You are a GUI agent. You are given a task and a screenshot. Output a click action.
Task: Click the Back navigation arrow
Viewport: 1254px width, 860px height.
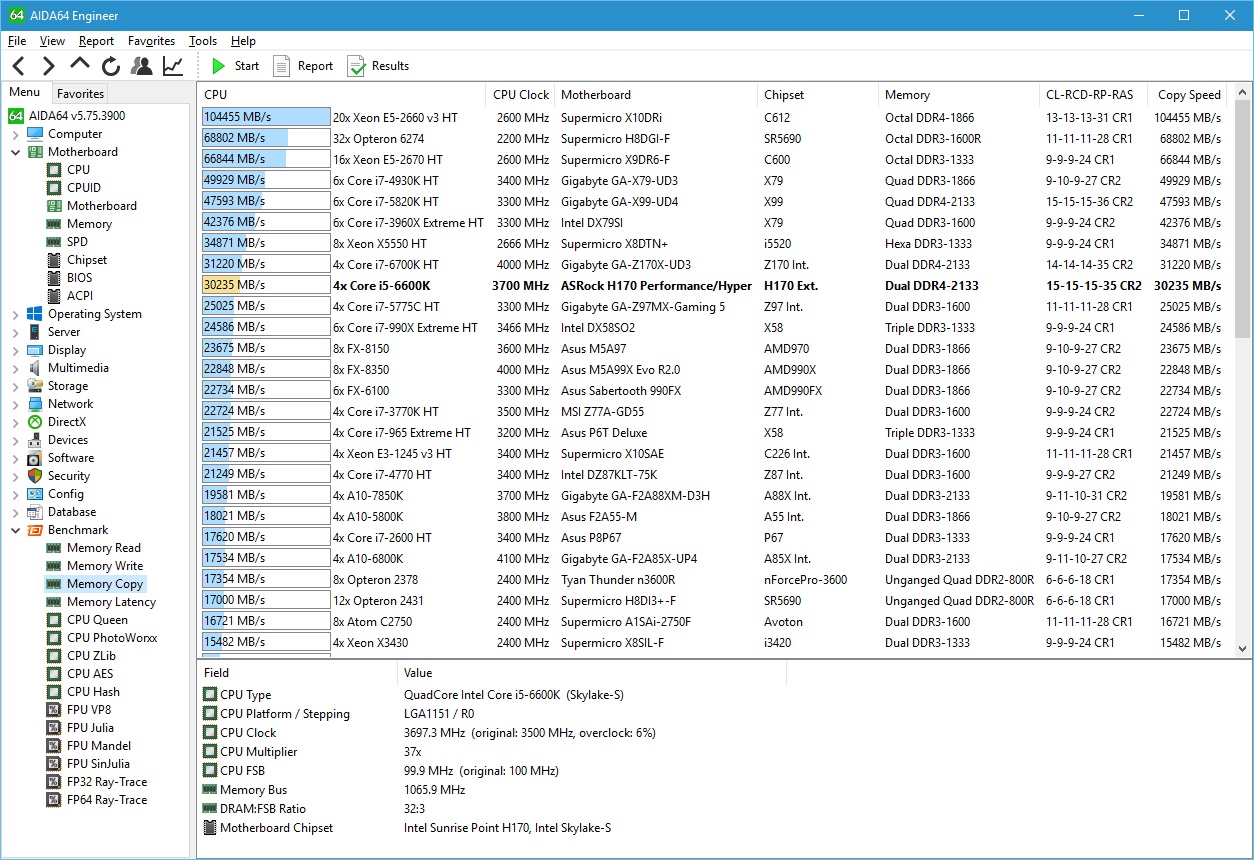(19, 66)
